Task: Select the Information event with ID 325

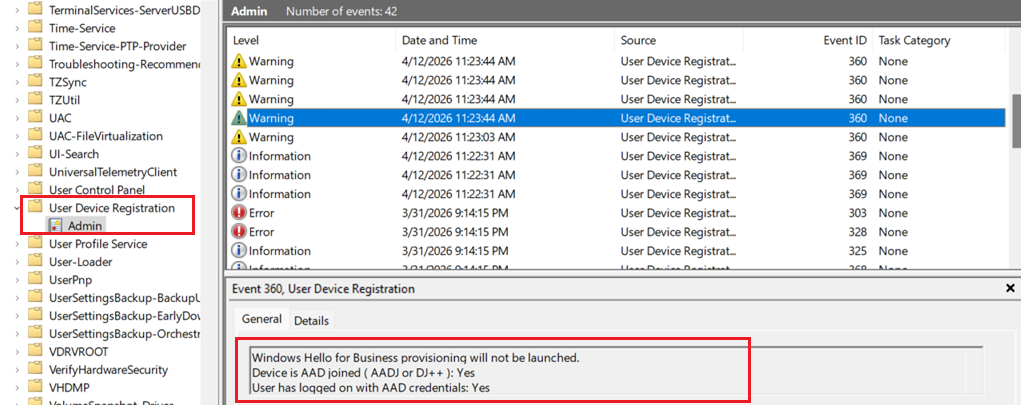Action: 619,251
